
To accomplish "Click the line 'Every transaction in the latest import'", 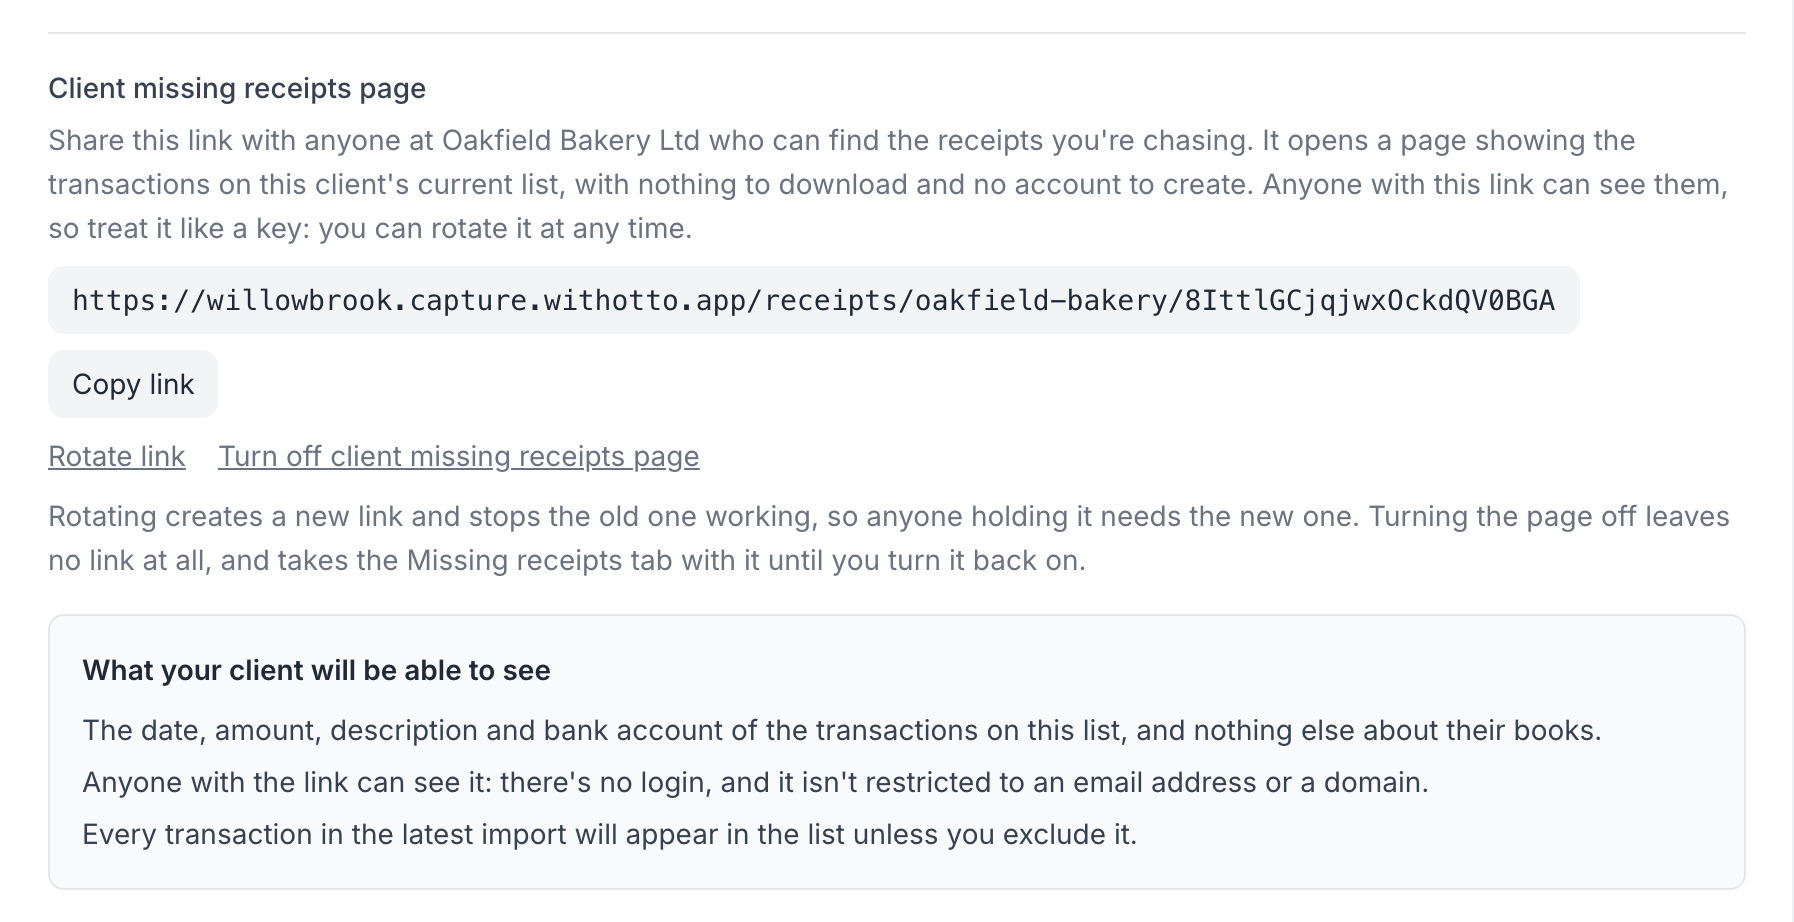I will pos(610,834).
